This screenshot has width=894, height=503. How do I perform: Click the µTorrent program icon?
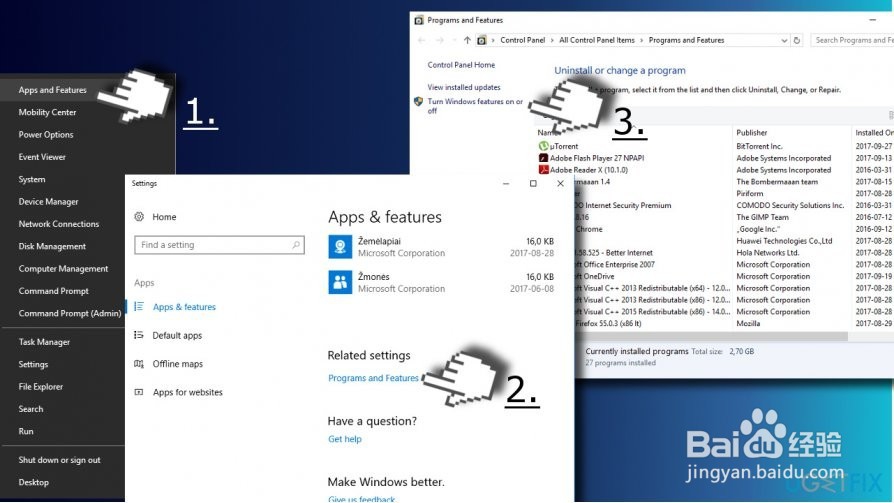pos(543,146)
